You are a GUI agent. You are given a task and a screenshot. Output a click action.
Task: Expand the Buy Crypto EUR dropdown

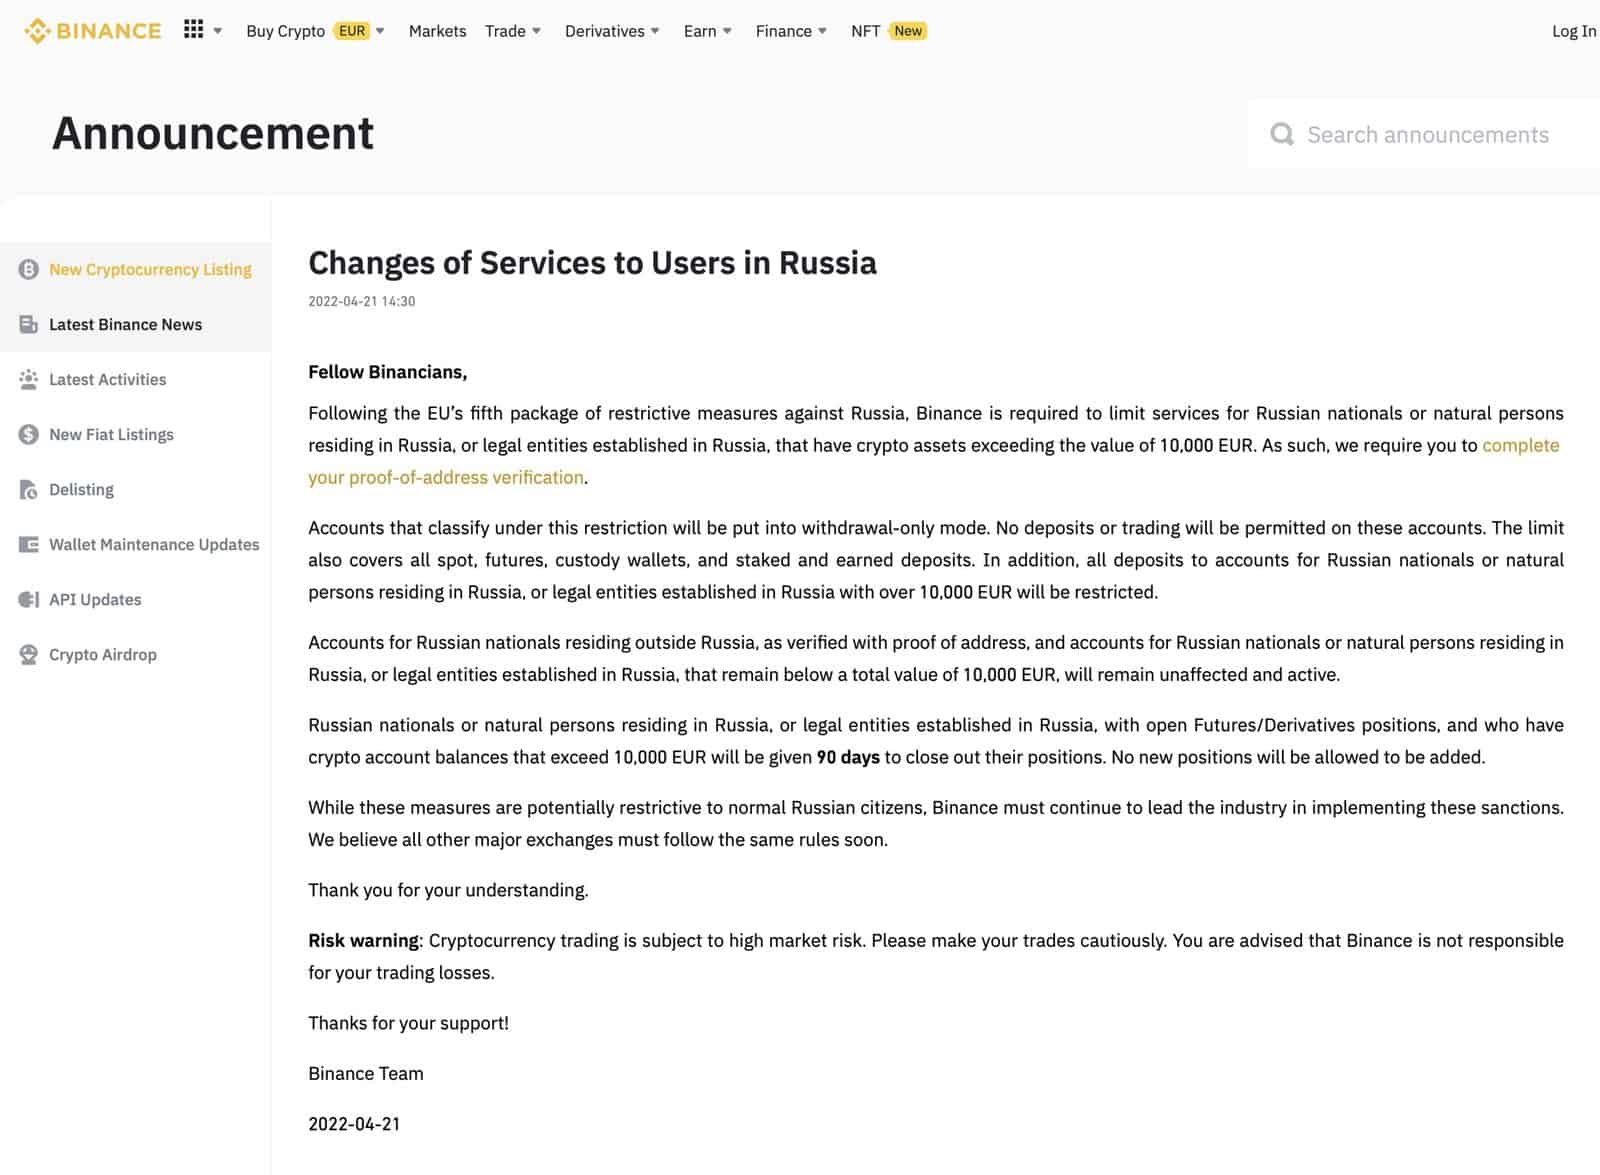pos(380,31)
